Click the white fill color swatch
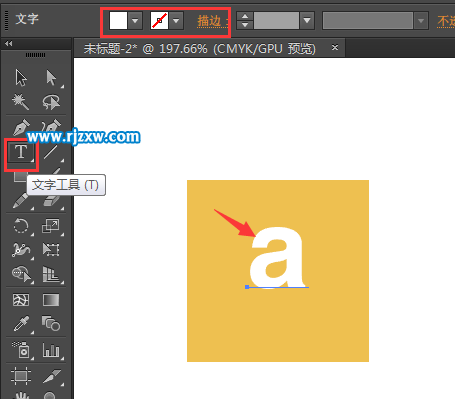The height and width of the screenshot is (399, 455). (x=119, y=21)
